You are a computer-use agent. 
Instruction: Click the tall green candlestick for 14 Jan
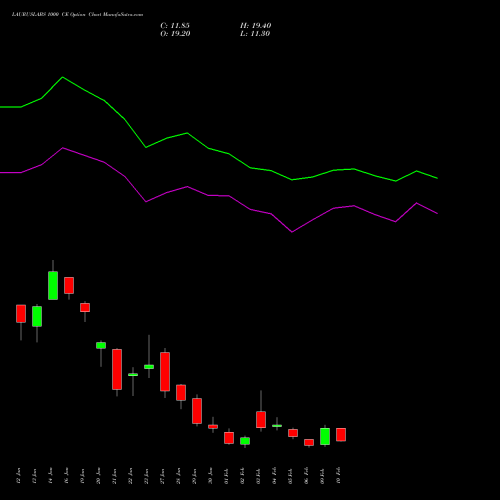[x=53, y=285]
